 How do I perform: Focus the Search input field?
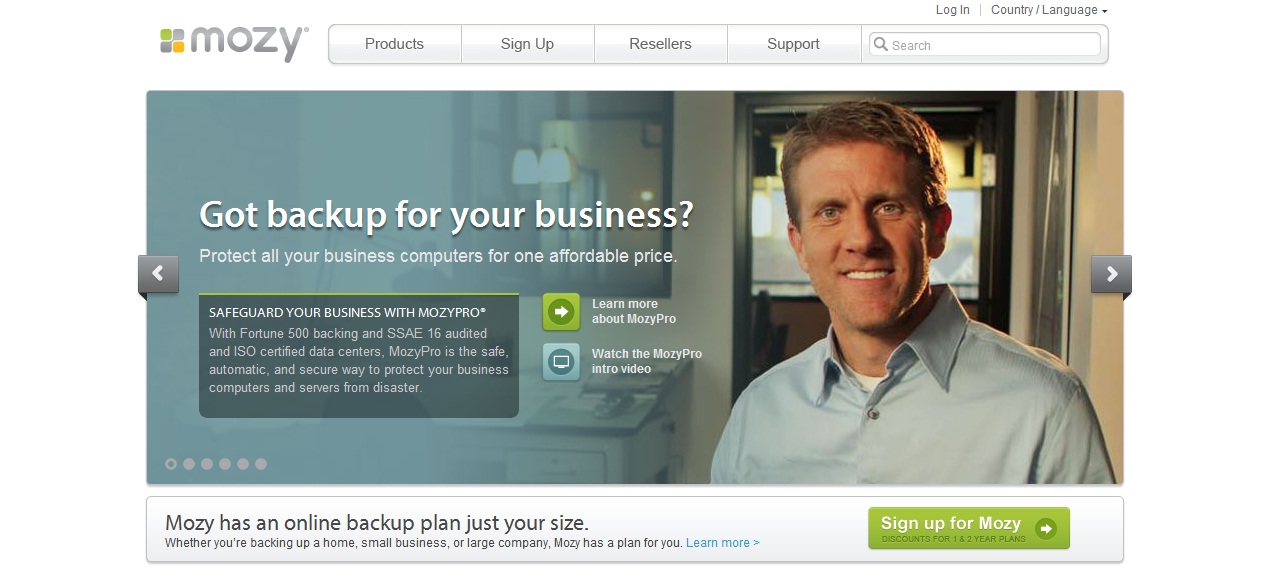985,44
